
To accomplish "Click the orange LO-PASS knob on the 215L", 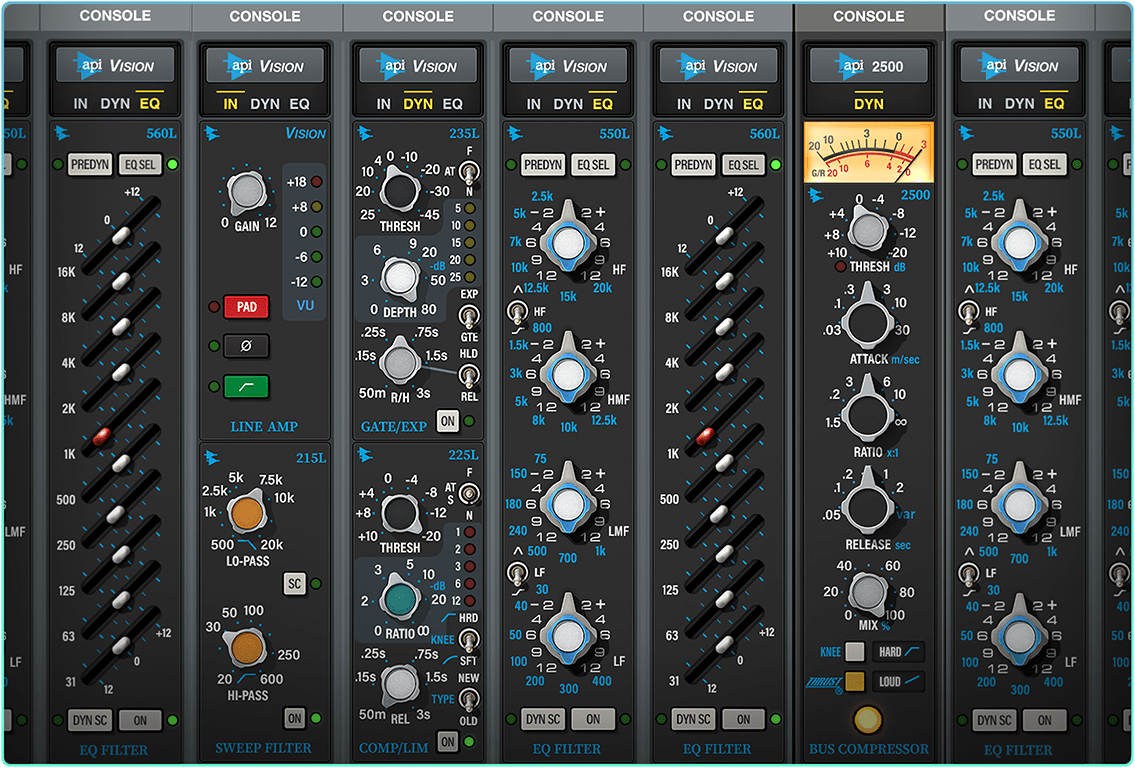I will click(x=247, y=512).
